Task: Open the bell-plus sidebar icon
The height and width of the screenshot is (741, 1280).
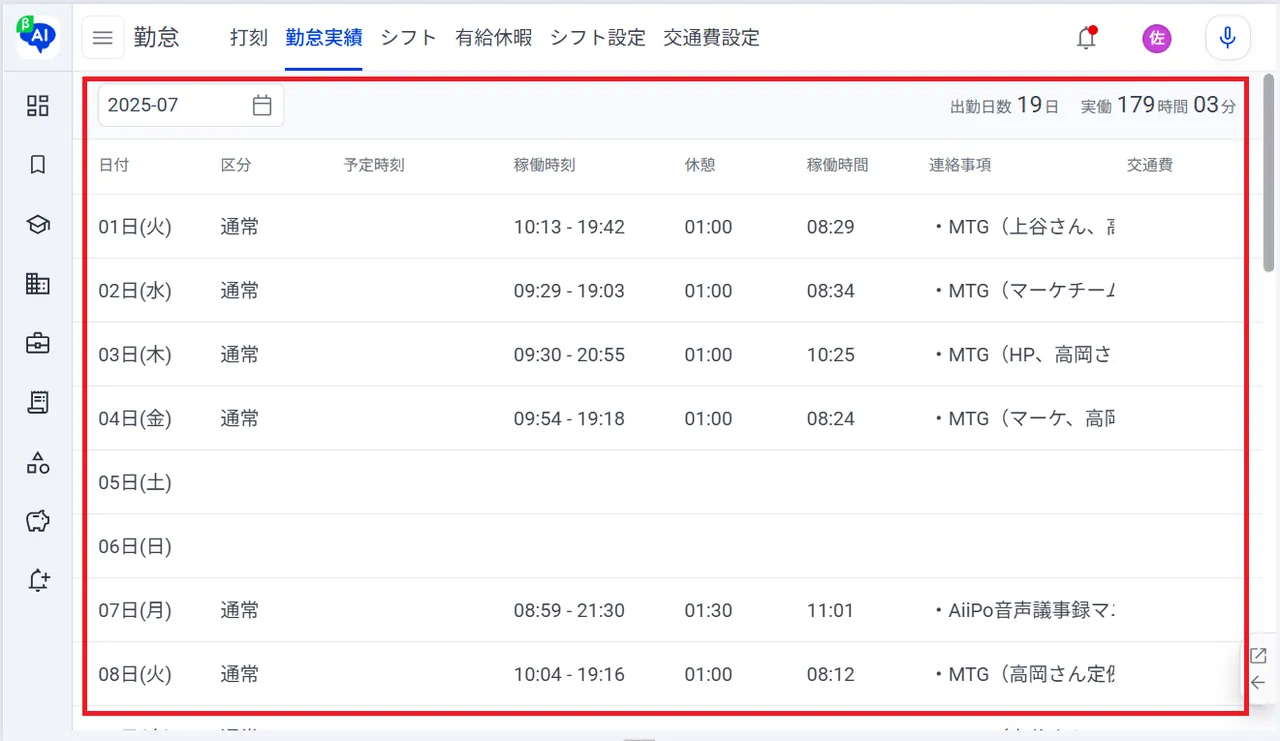Action: tap(38, 580)
